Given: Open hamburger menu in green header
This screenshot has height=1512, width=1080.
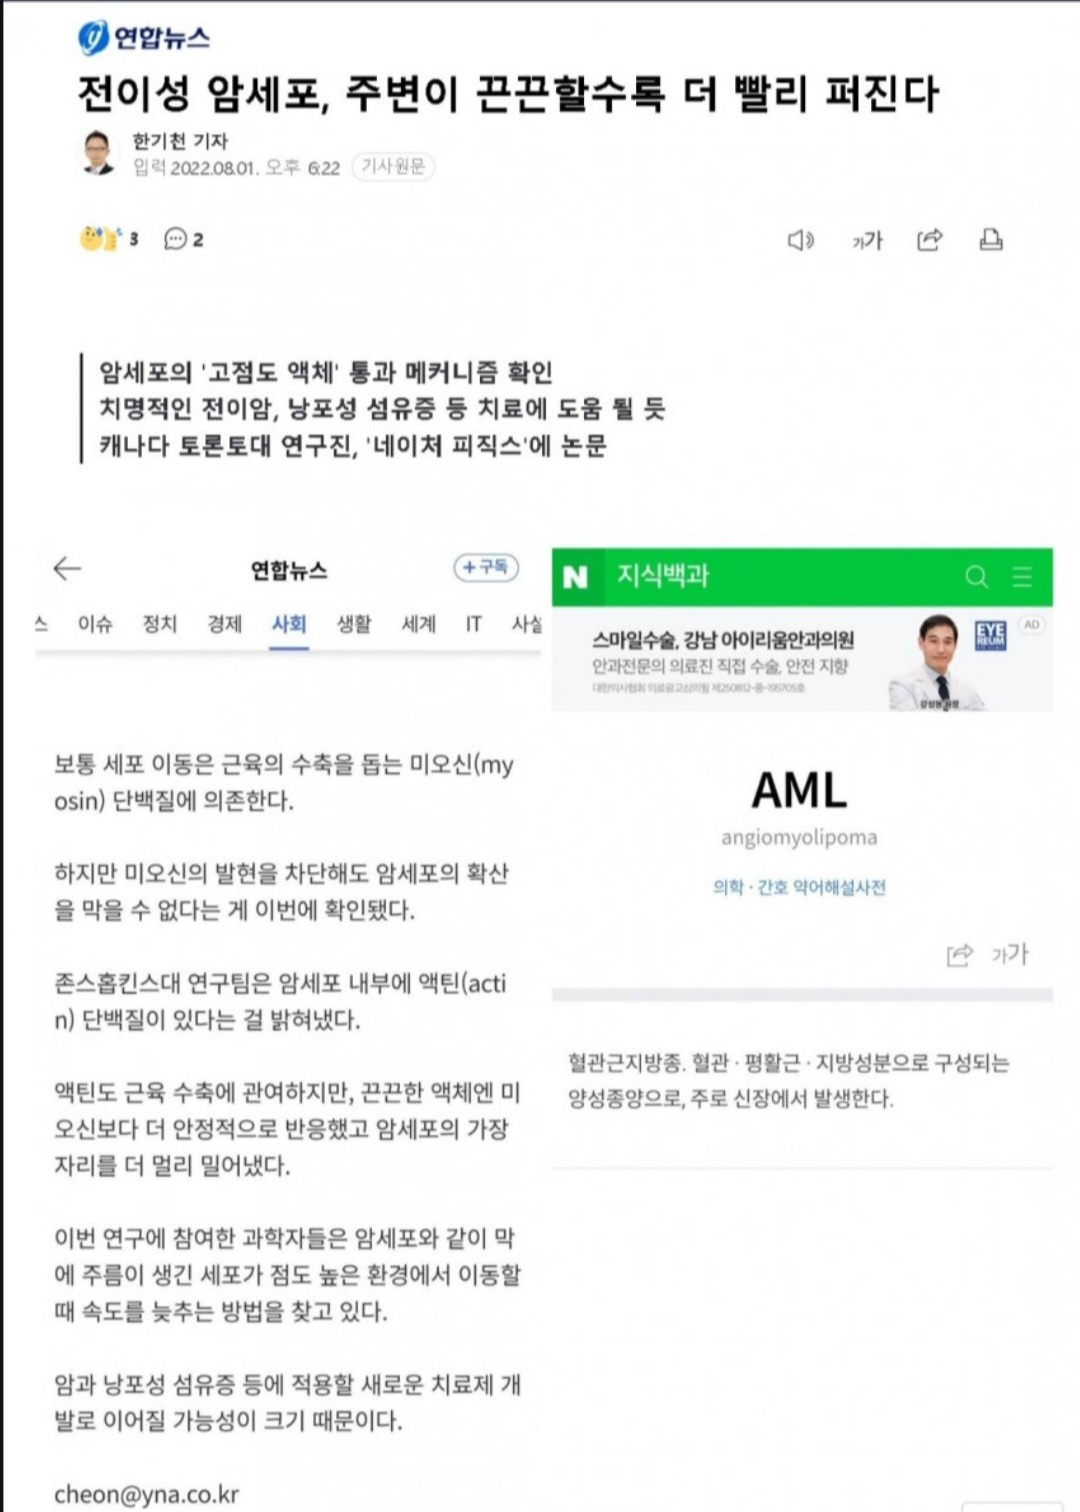Looking at the screenshot, I should coord(1022,577).
